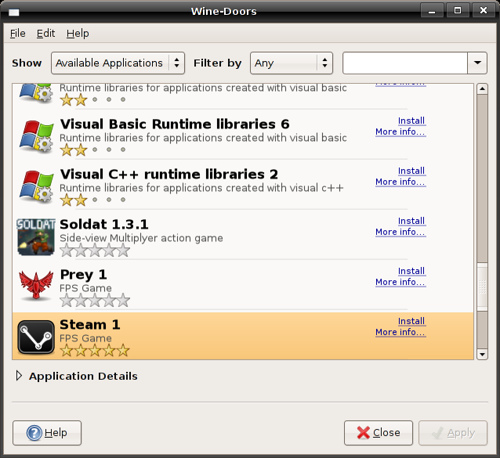Open the search combo box arrow

[x=477, y=63]
